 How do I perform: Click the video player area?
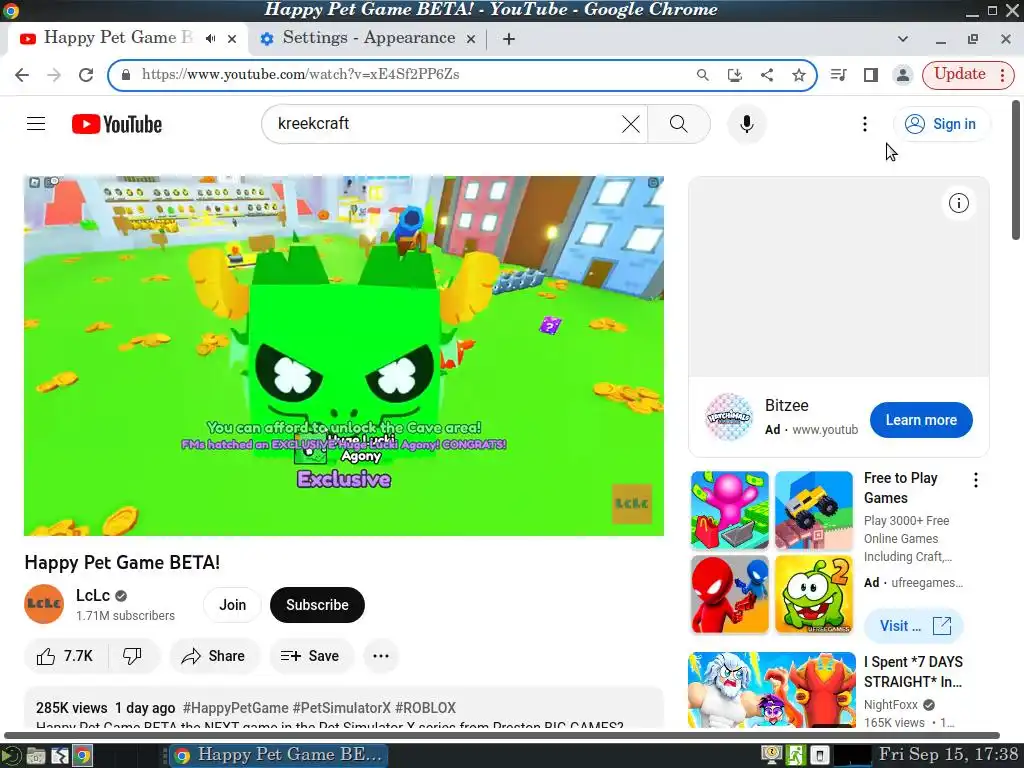(x=344, y=355)
